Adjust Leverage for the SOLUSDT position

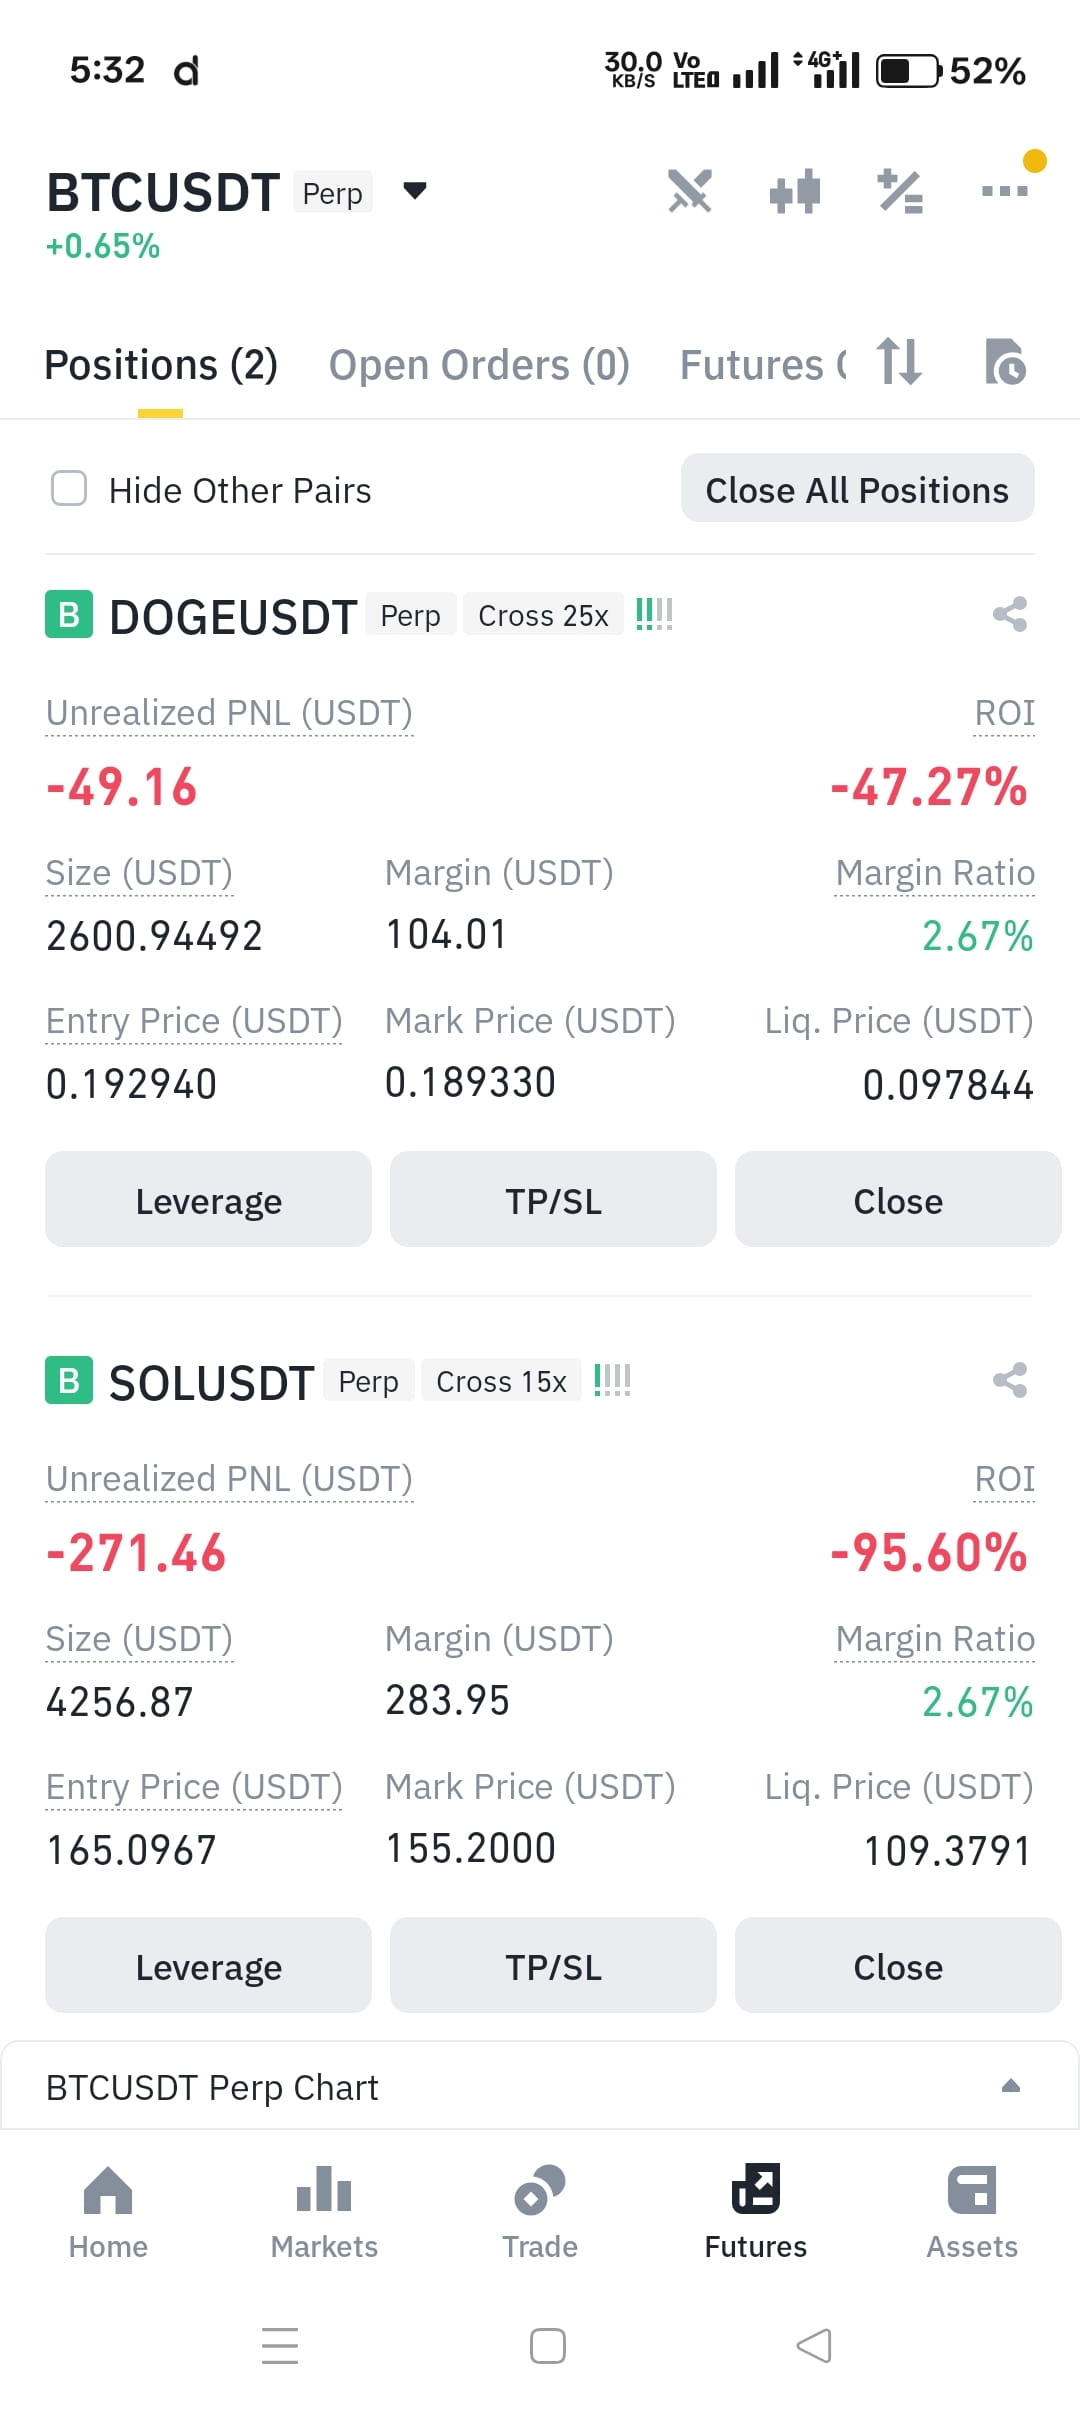(208, 1965)
